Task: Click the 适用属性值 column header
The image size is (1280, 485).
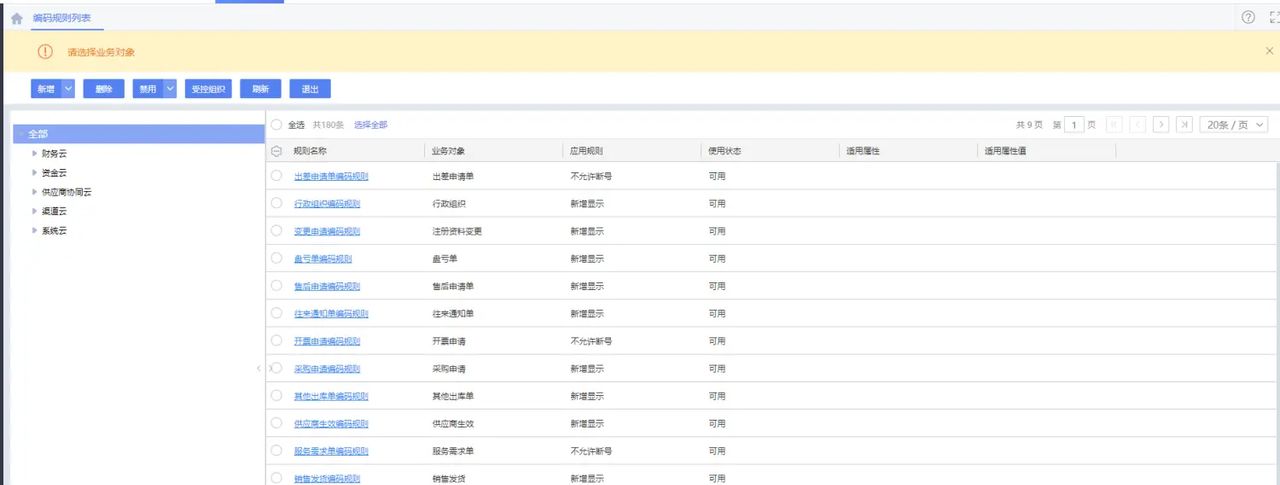Action: (1006, 151)
